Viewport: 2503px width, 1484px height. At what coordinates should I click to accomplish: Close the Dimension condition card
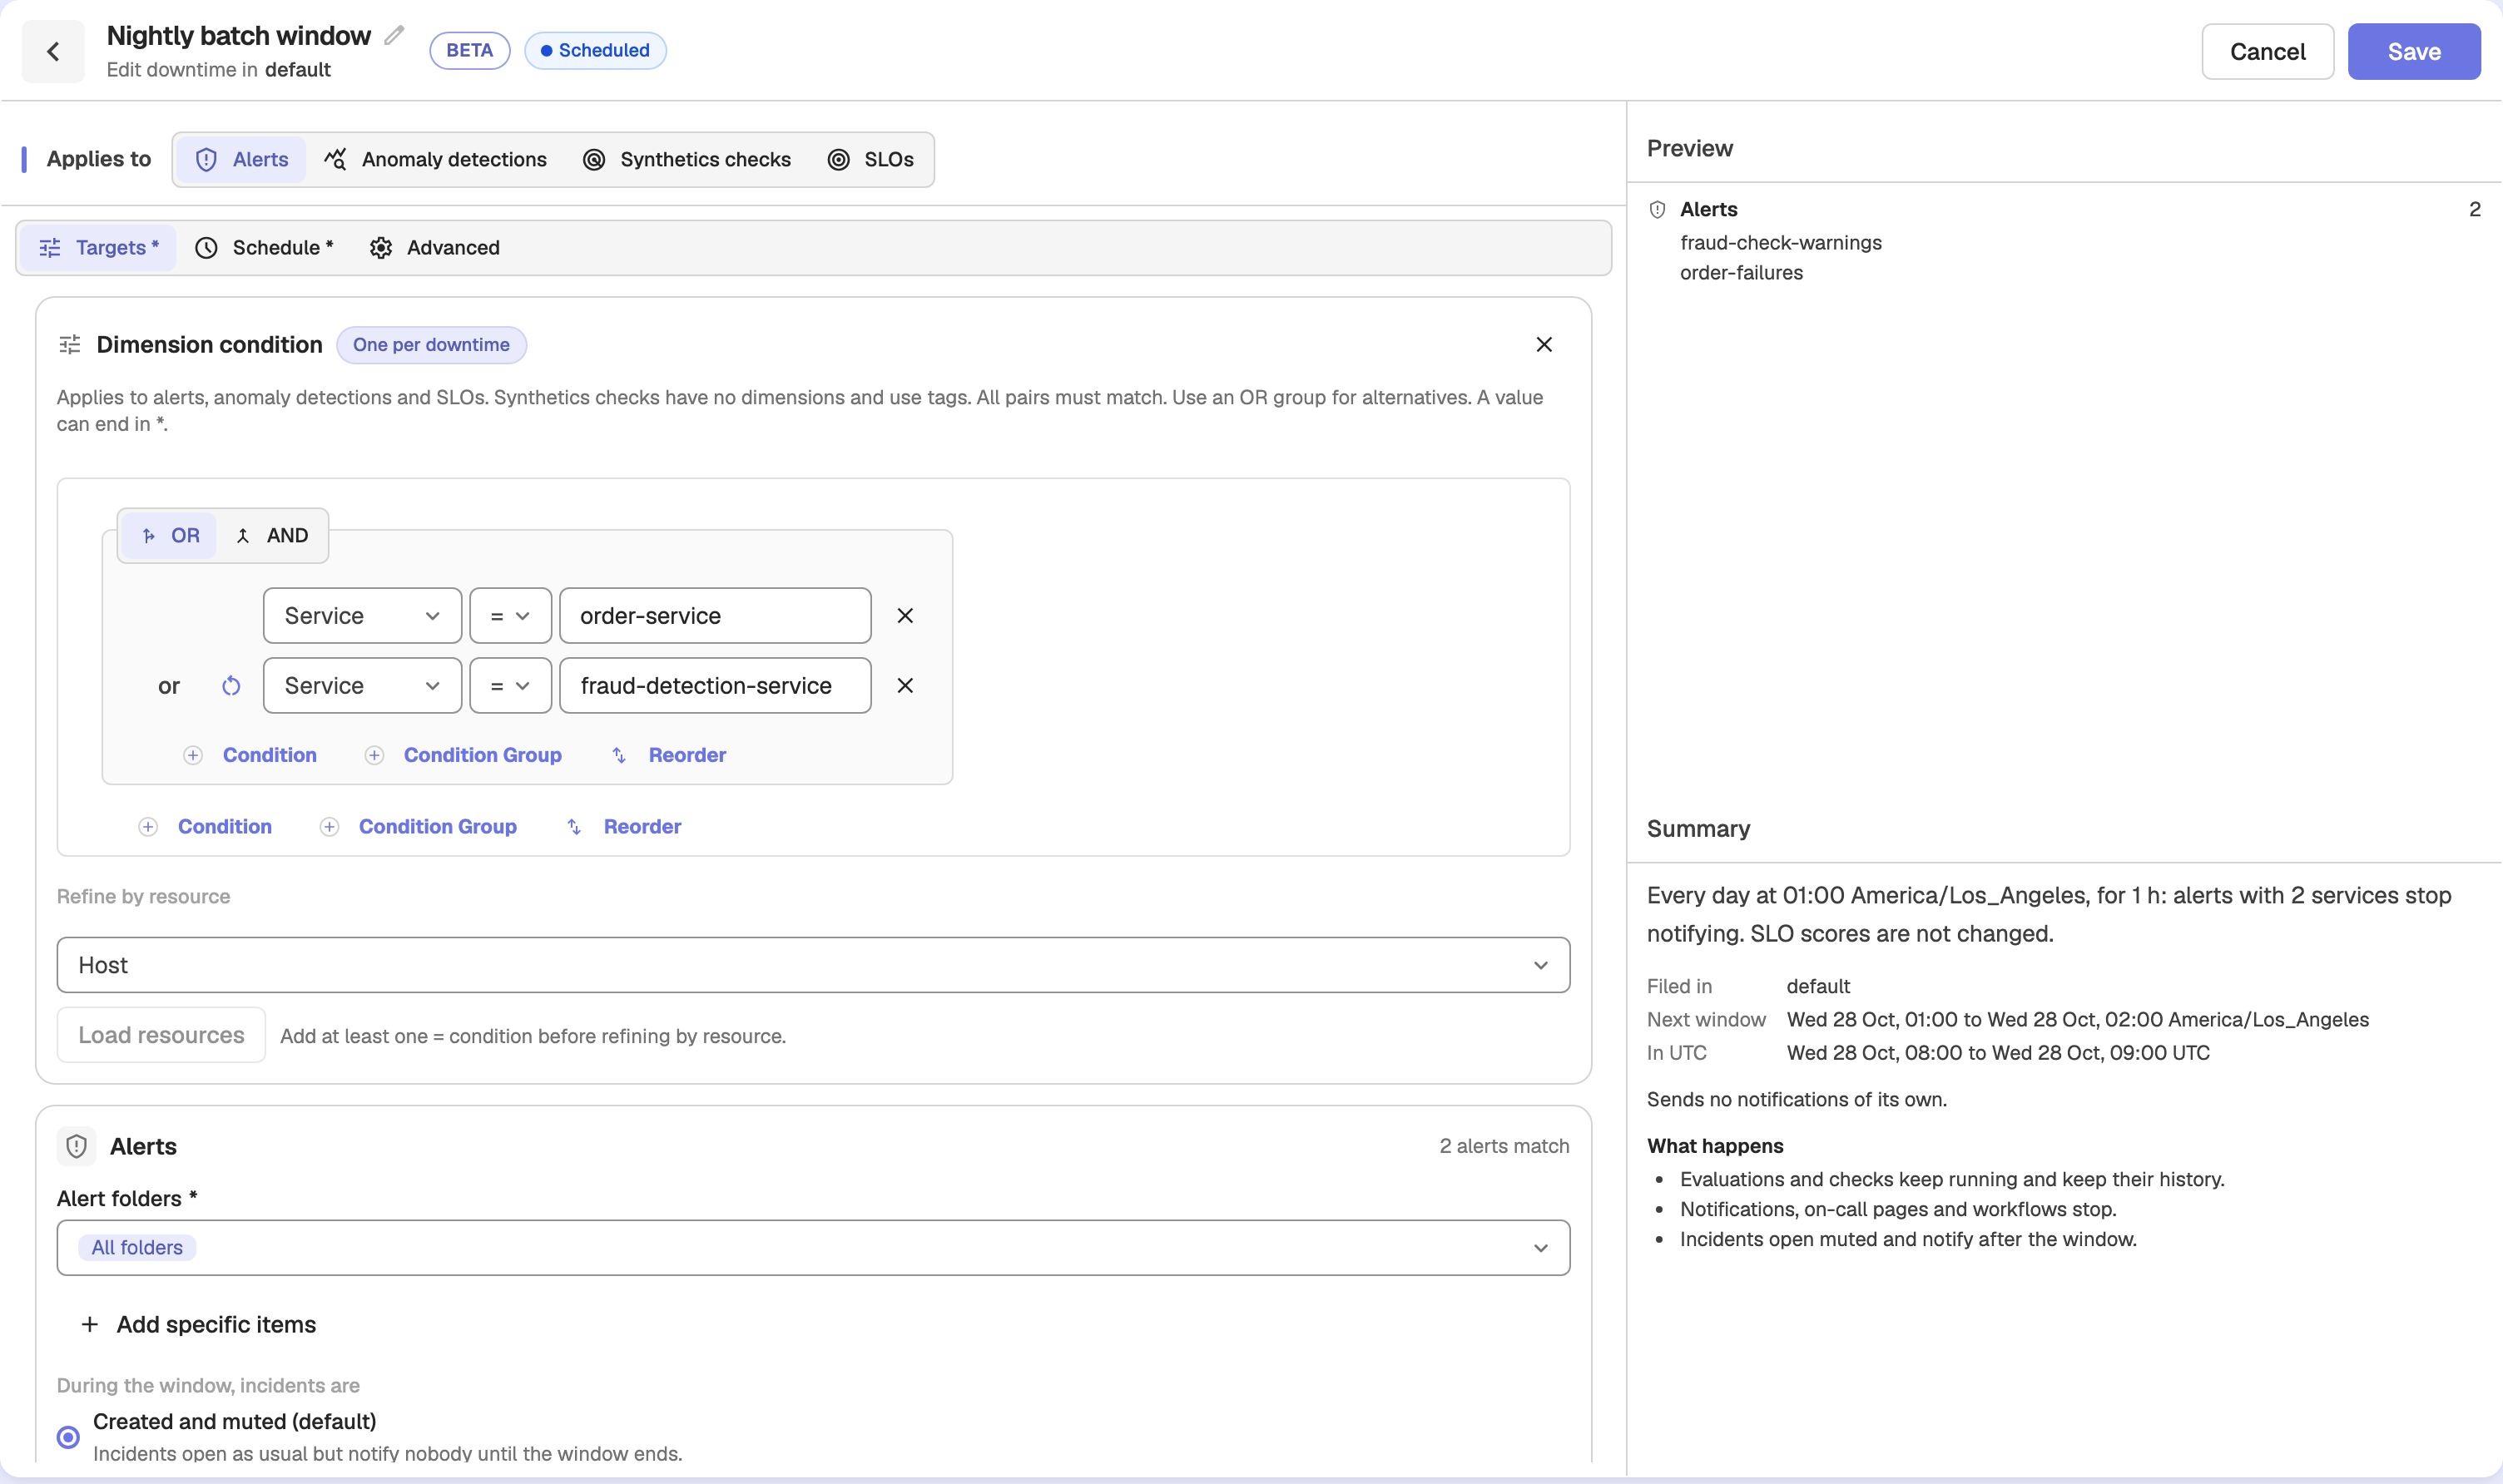pos(1543,344)
